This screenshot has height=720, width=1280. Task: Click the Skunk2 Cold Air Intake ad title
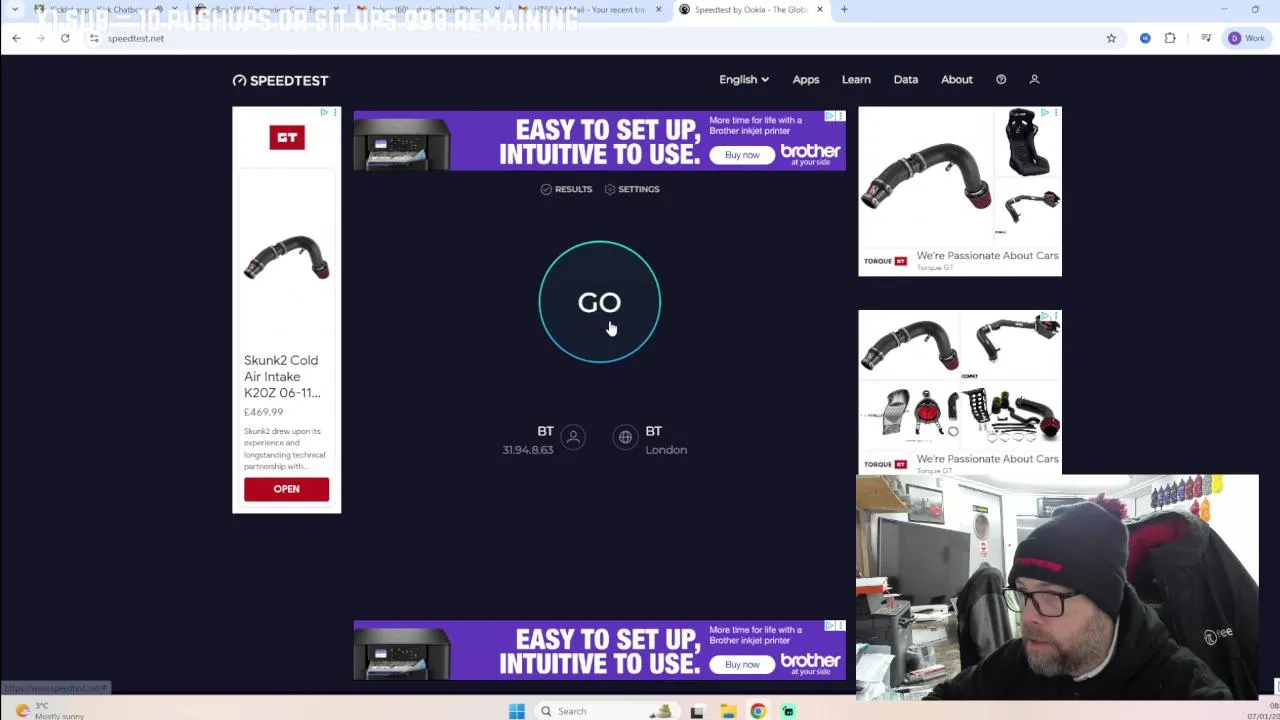(282, 376)
